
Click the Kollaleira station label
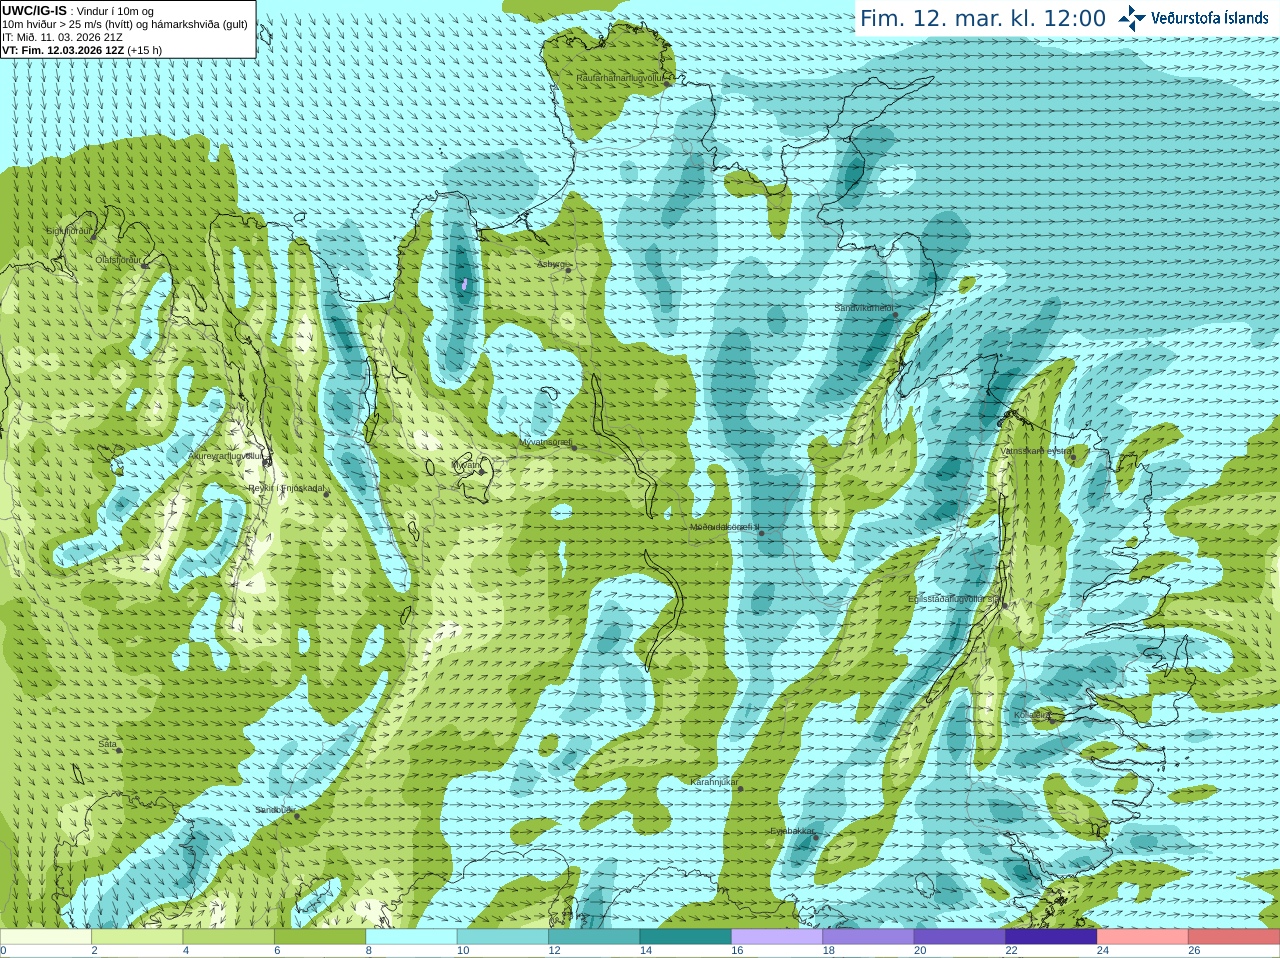point(1030,715)
